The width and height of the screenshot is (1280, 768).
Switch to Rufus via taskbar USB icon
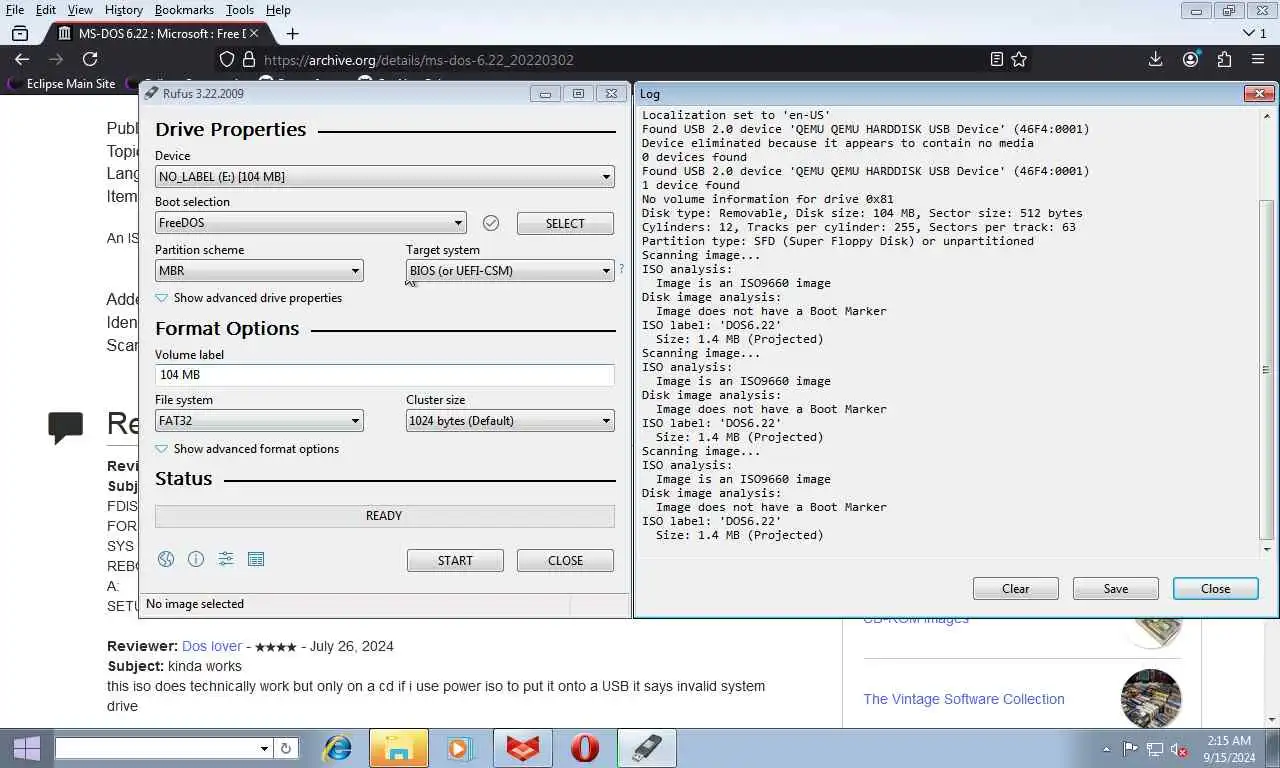647,748
